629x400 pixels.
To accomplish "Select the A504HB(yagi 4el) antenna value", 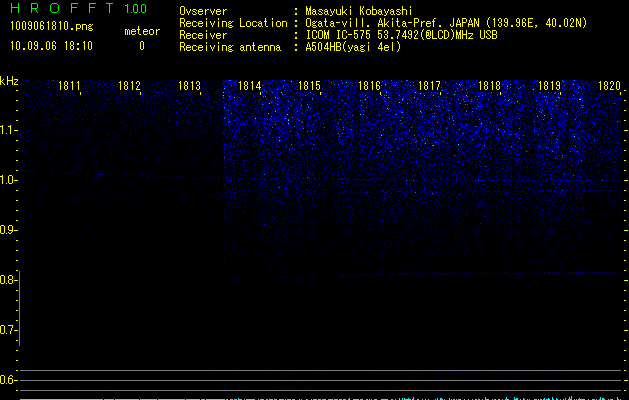I will (x=353, y=47).
